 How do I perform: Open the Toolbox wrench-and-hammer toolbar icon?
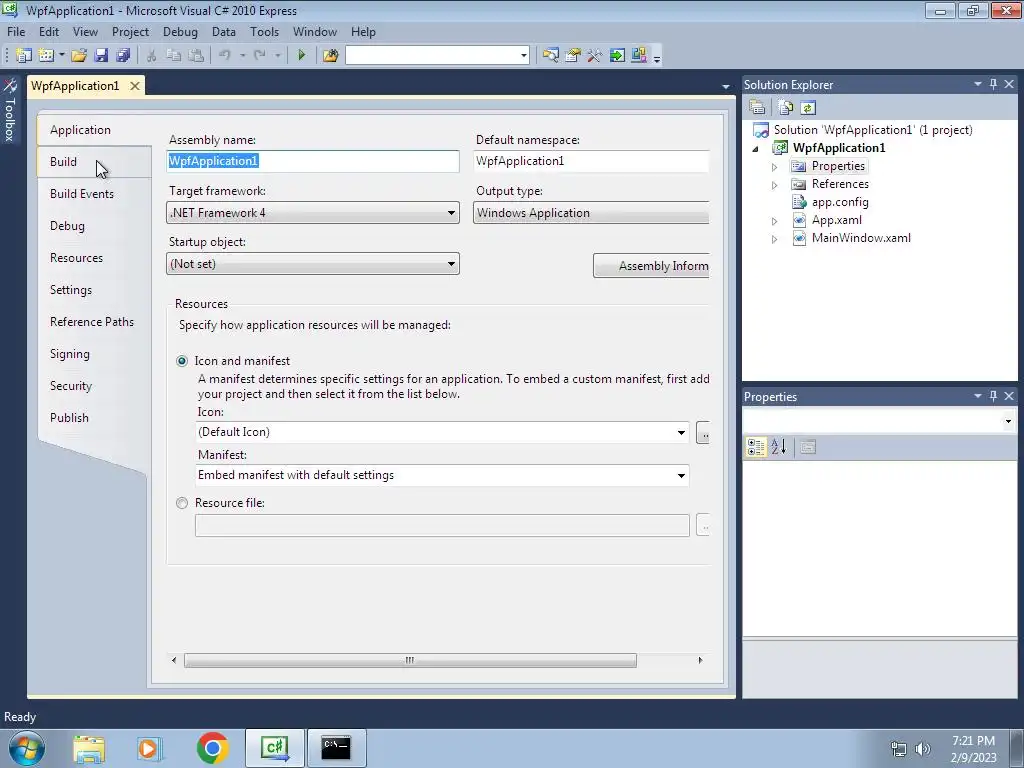(x=594, y=56)
